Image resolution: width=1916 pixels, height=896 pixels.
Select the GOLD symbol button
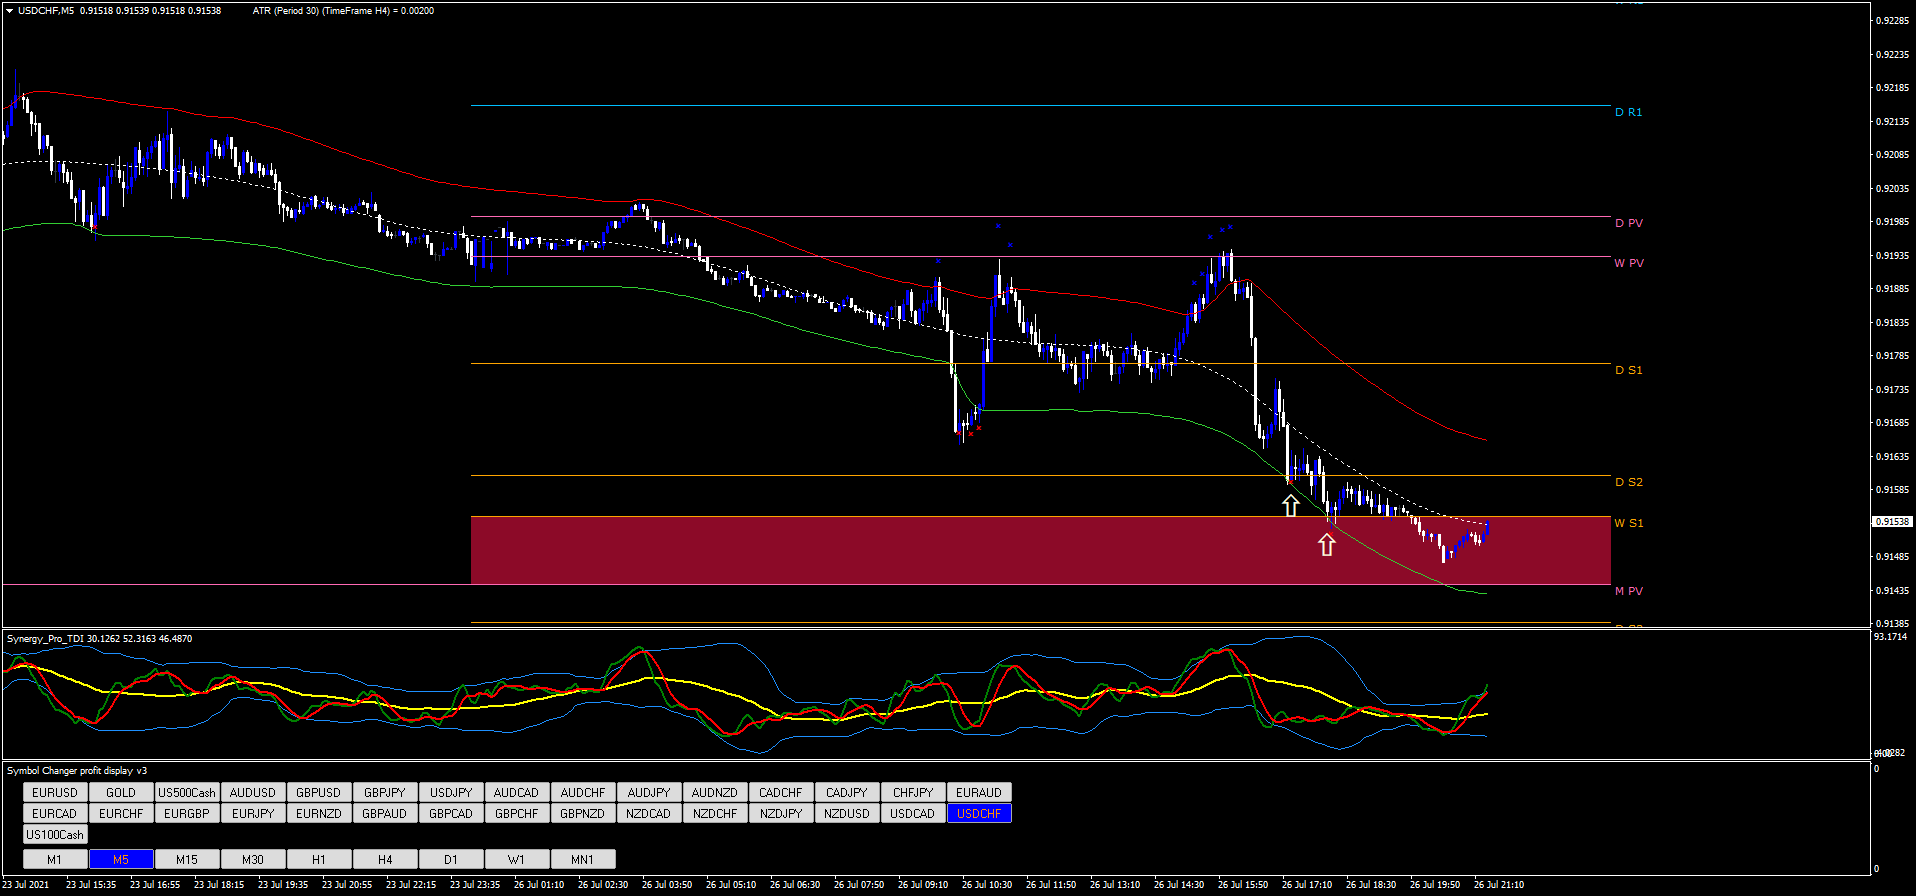[x=121, y=793]
